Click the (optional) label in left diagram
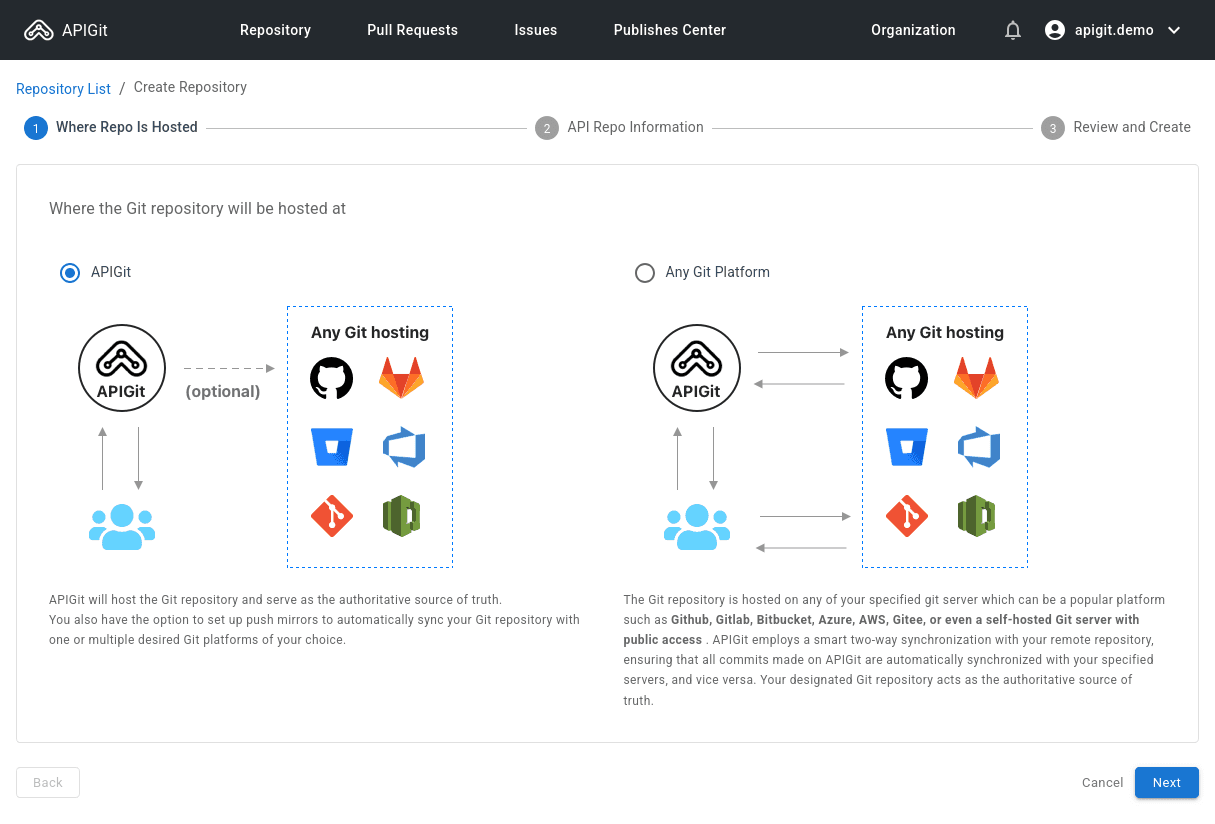Image resolution: width=1215 pixels, height=824 pixels. pyautogui.click(x=223, y=391)
